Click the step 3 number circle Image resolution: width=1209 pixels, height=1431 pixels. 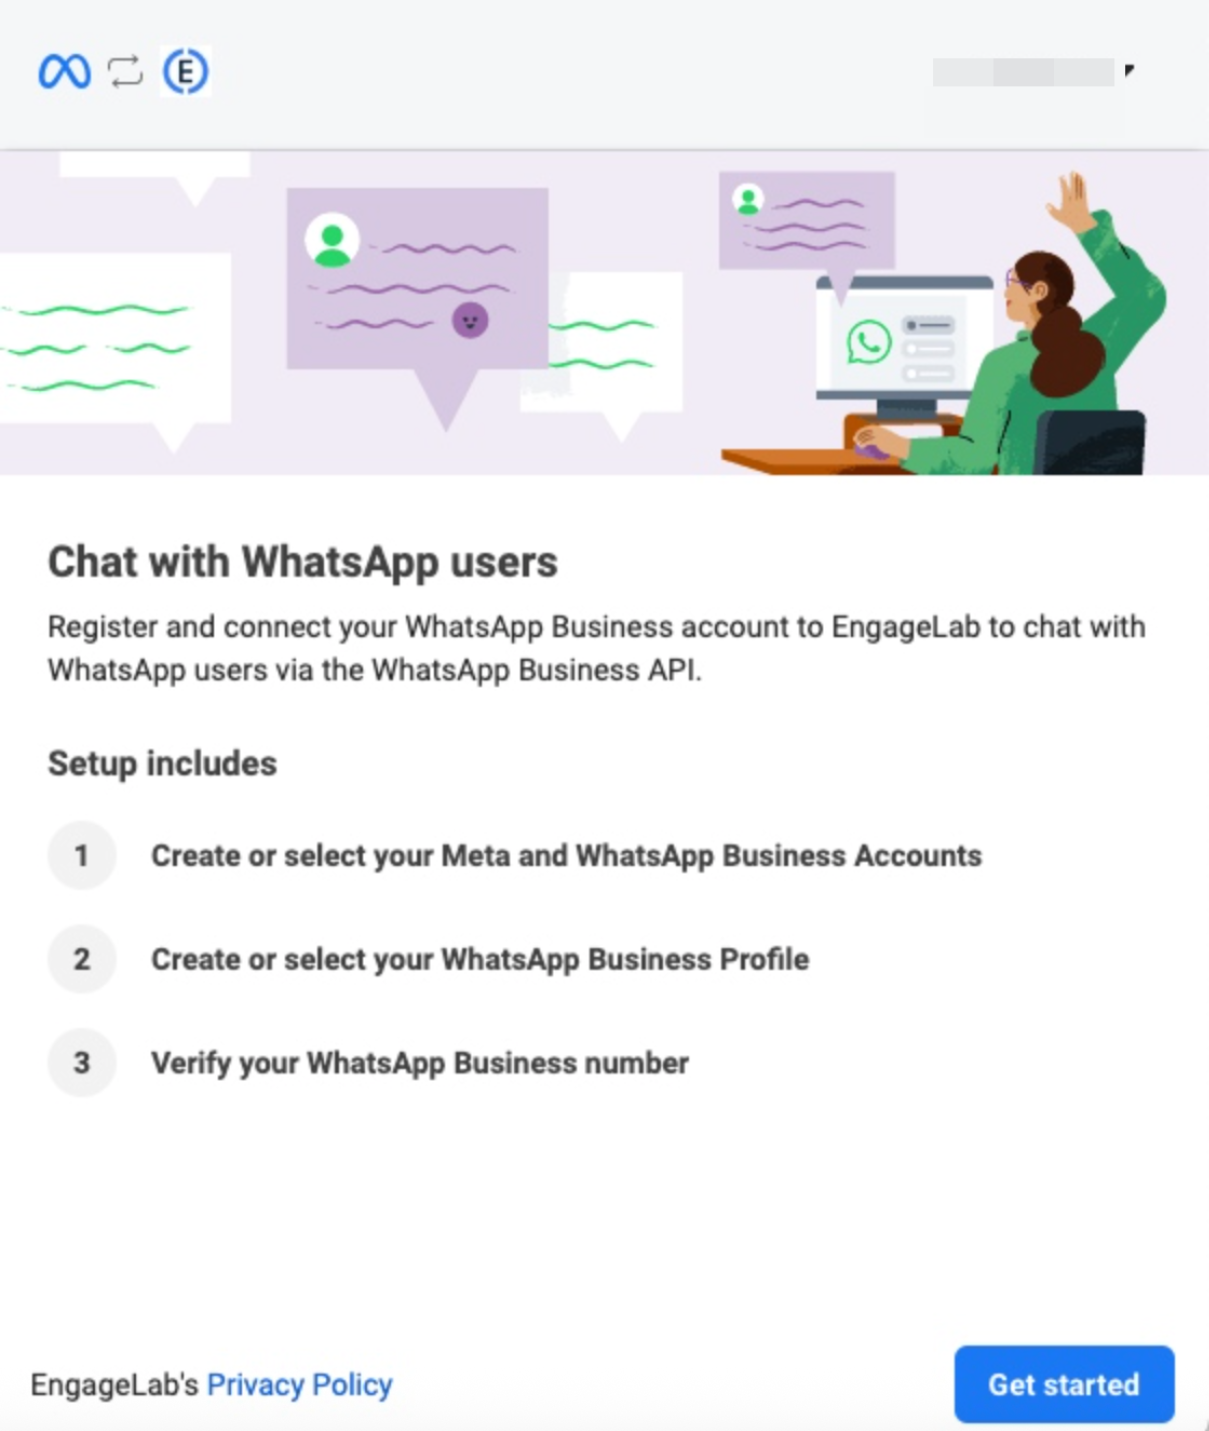[82, 1063]
